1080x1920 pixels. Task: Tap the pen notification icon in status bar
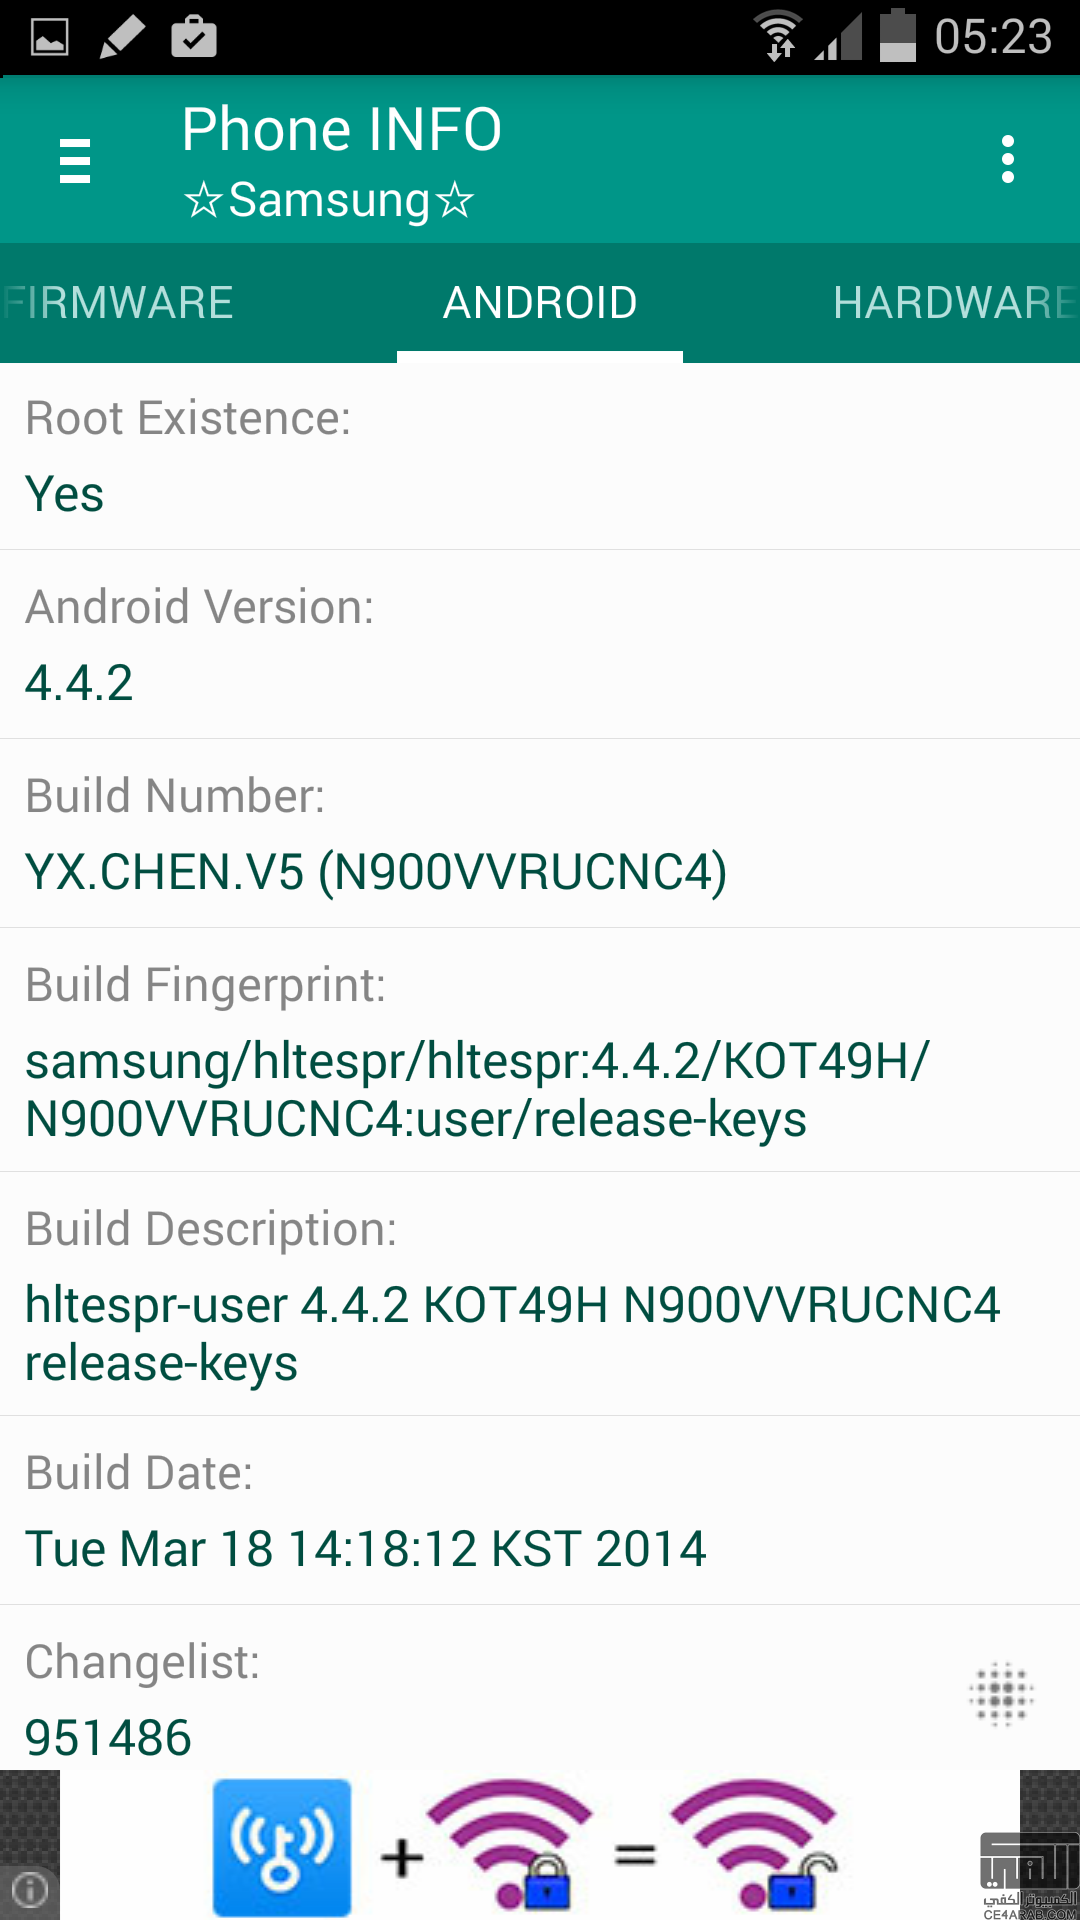[x=122, y=38]
